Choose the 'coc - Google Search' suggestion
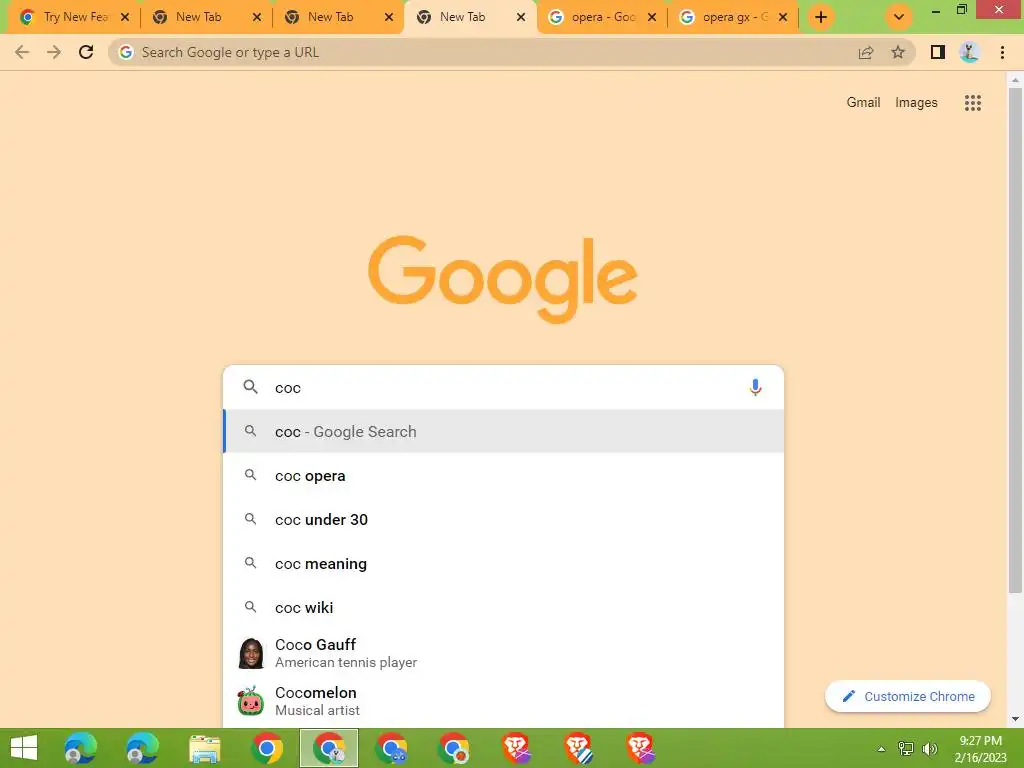This screenshot has height=768, width=1024. tap(504, 432)
